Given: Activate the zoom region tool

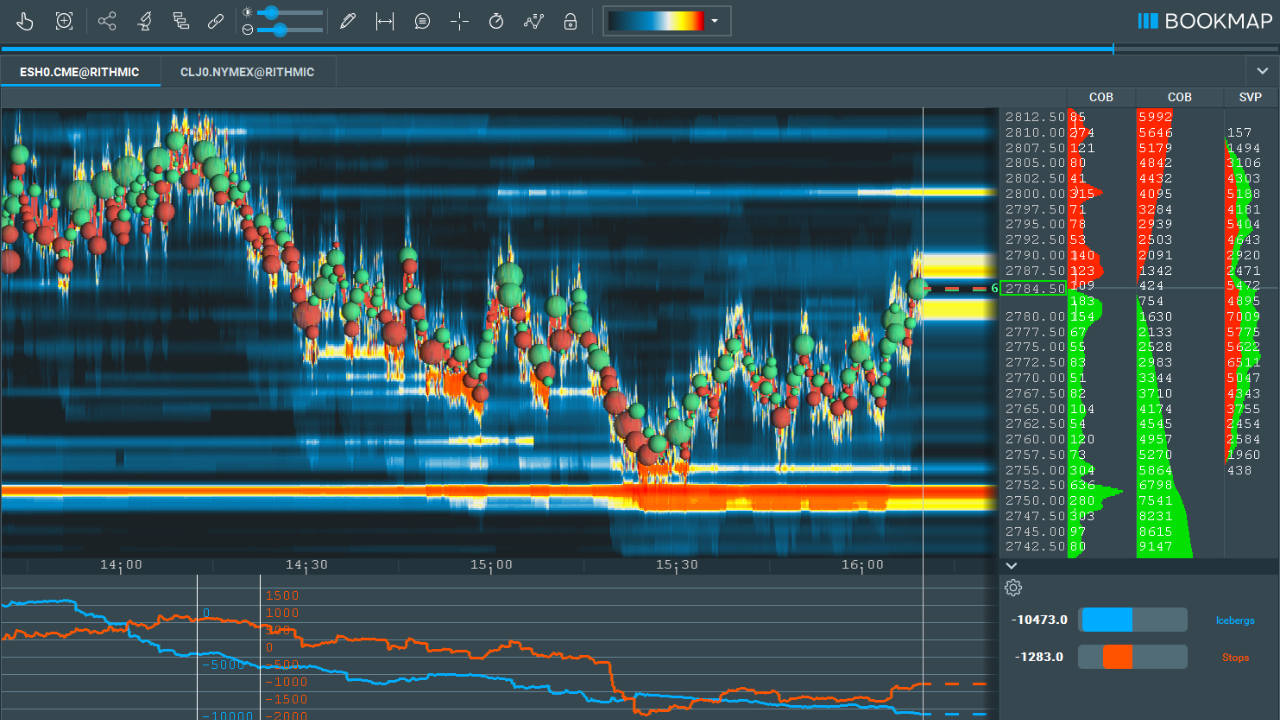Looking at the screenshot, I should [x=64, y=21].
